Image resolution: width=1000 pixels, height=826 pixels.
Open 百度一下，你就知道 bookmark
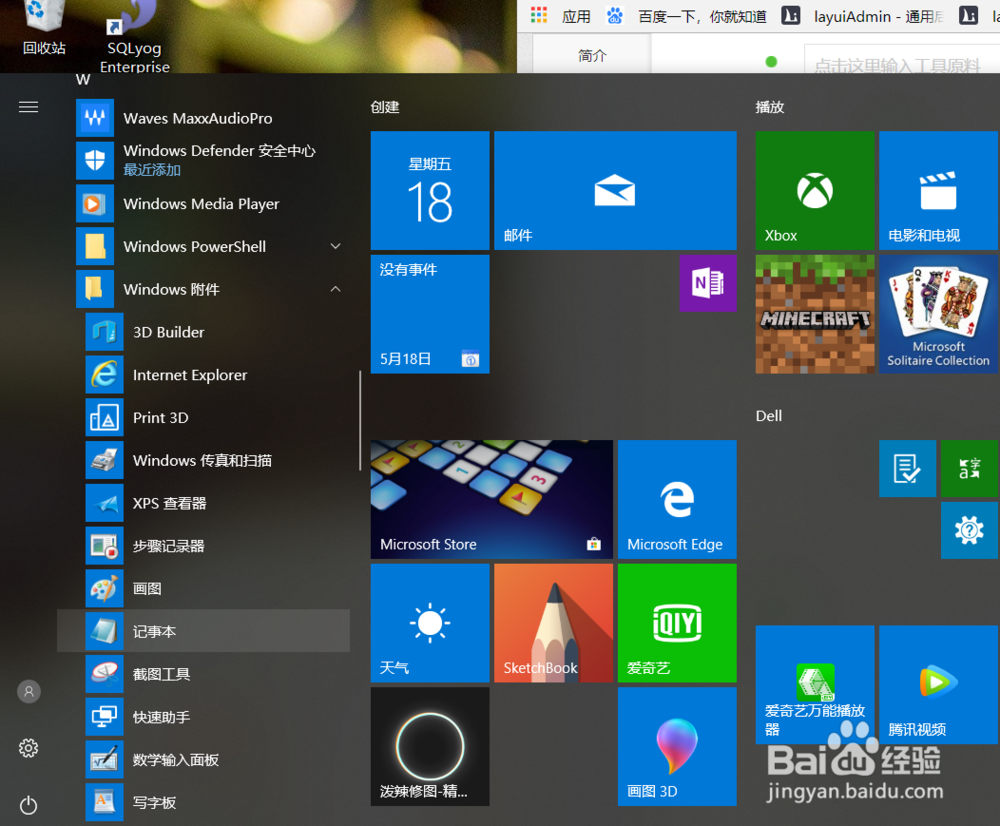[x=688, y=16]
